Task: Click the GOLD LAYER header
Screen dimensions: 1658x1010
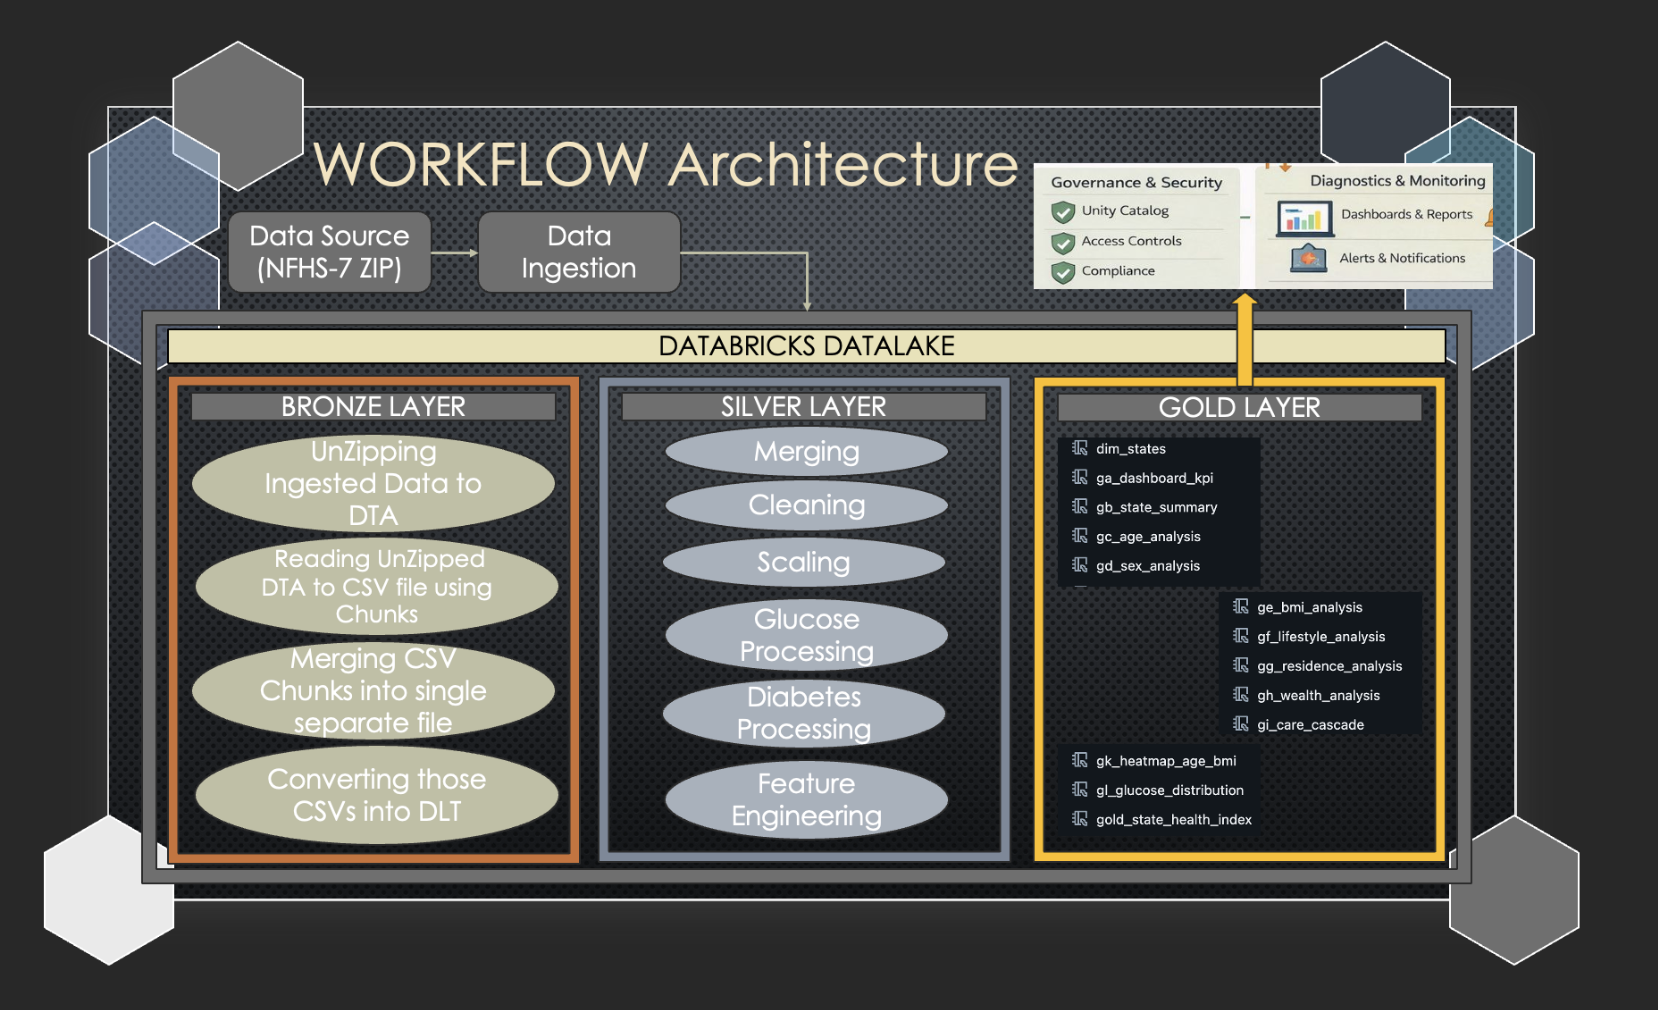Action: [1240, 407]
